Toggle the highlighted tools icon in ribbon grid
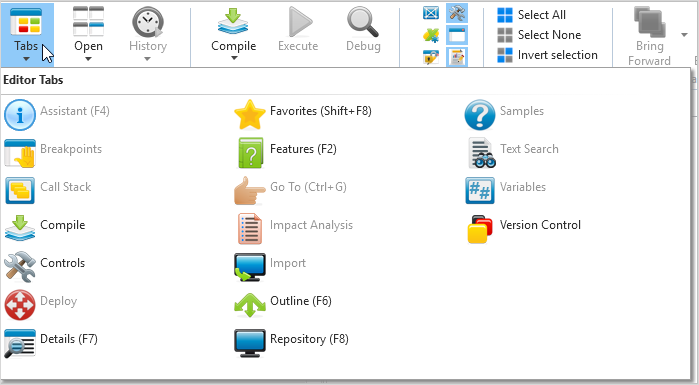699x385 pixels. [457, 13]
